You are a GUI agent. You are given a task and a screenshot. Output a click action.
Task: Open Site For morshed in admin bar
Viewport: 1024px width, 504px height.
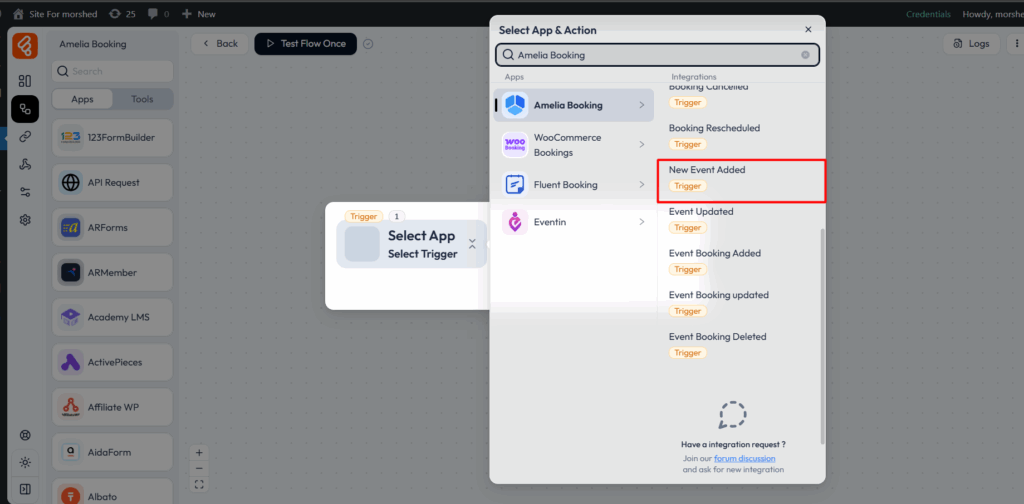pos(56,14)
